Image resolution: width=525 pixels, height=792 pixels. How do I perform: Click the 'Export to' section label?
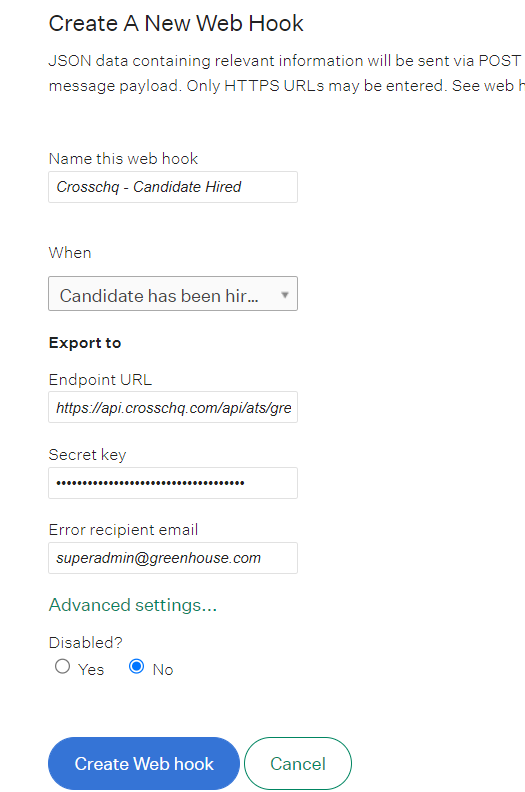85,343
